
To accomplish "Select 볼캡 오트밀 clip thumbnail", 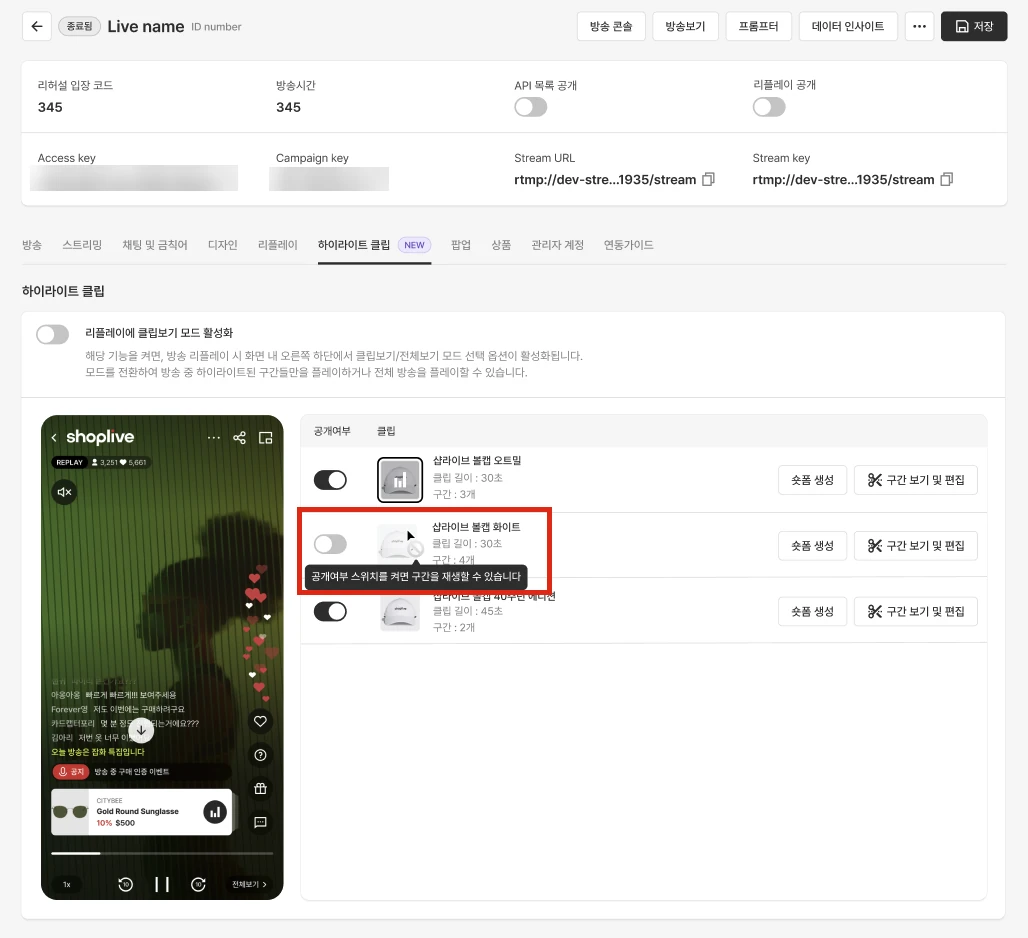I will (x=400, y=480).
